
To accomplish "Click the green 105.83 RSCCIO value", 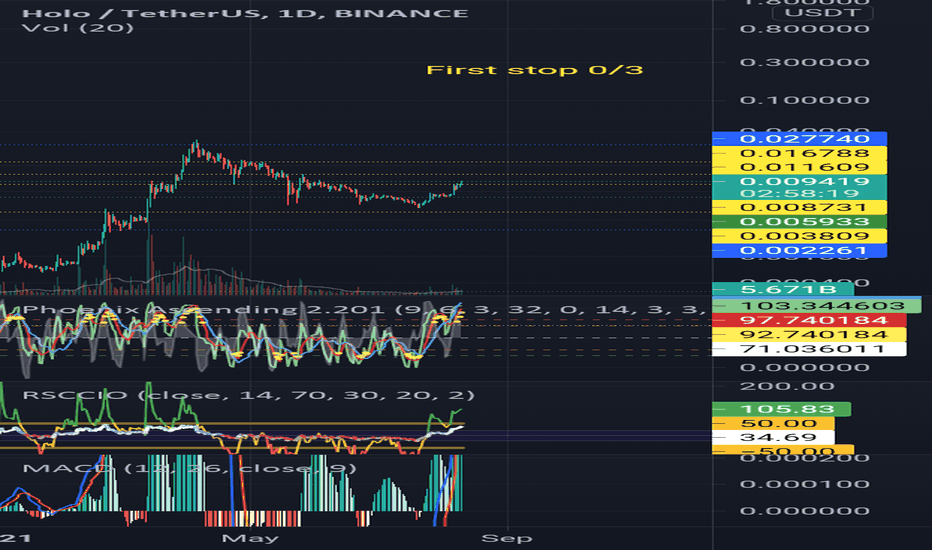I will [x=781, y=409].
